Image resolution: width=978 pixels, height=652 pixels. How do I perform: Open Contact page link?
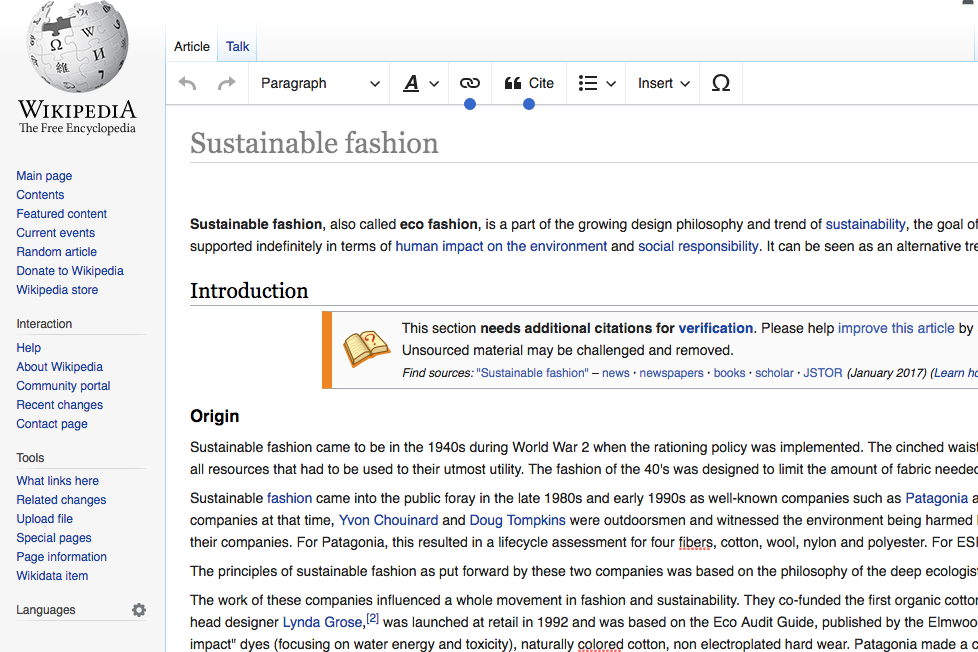coord(52,424)
